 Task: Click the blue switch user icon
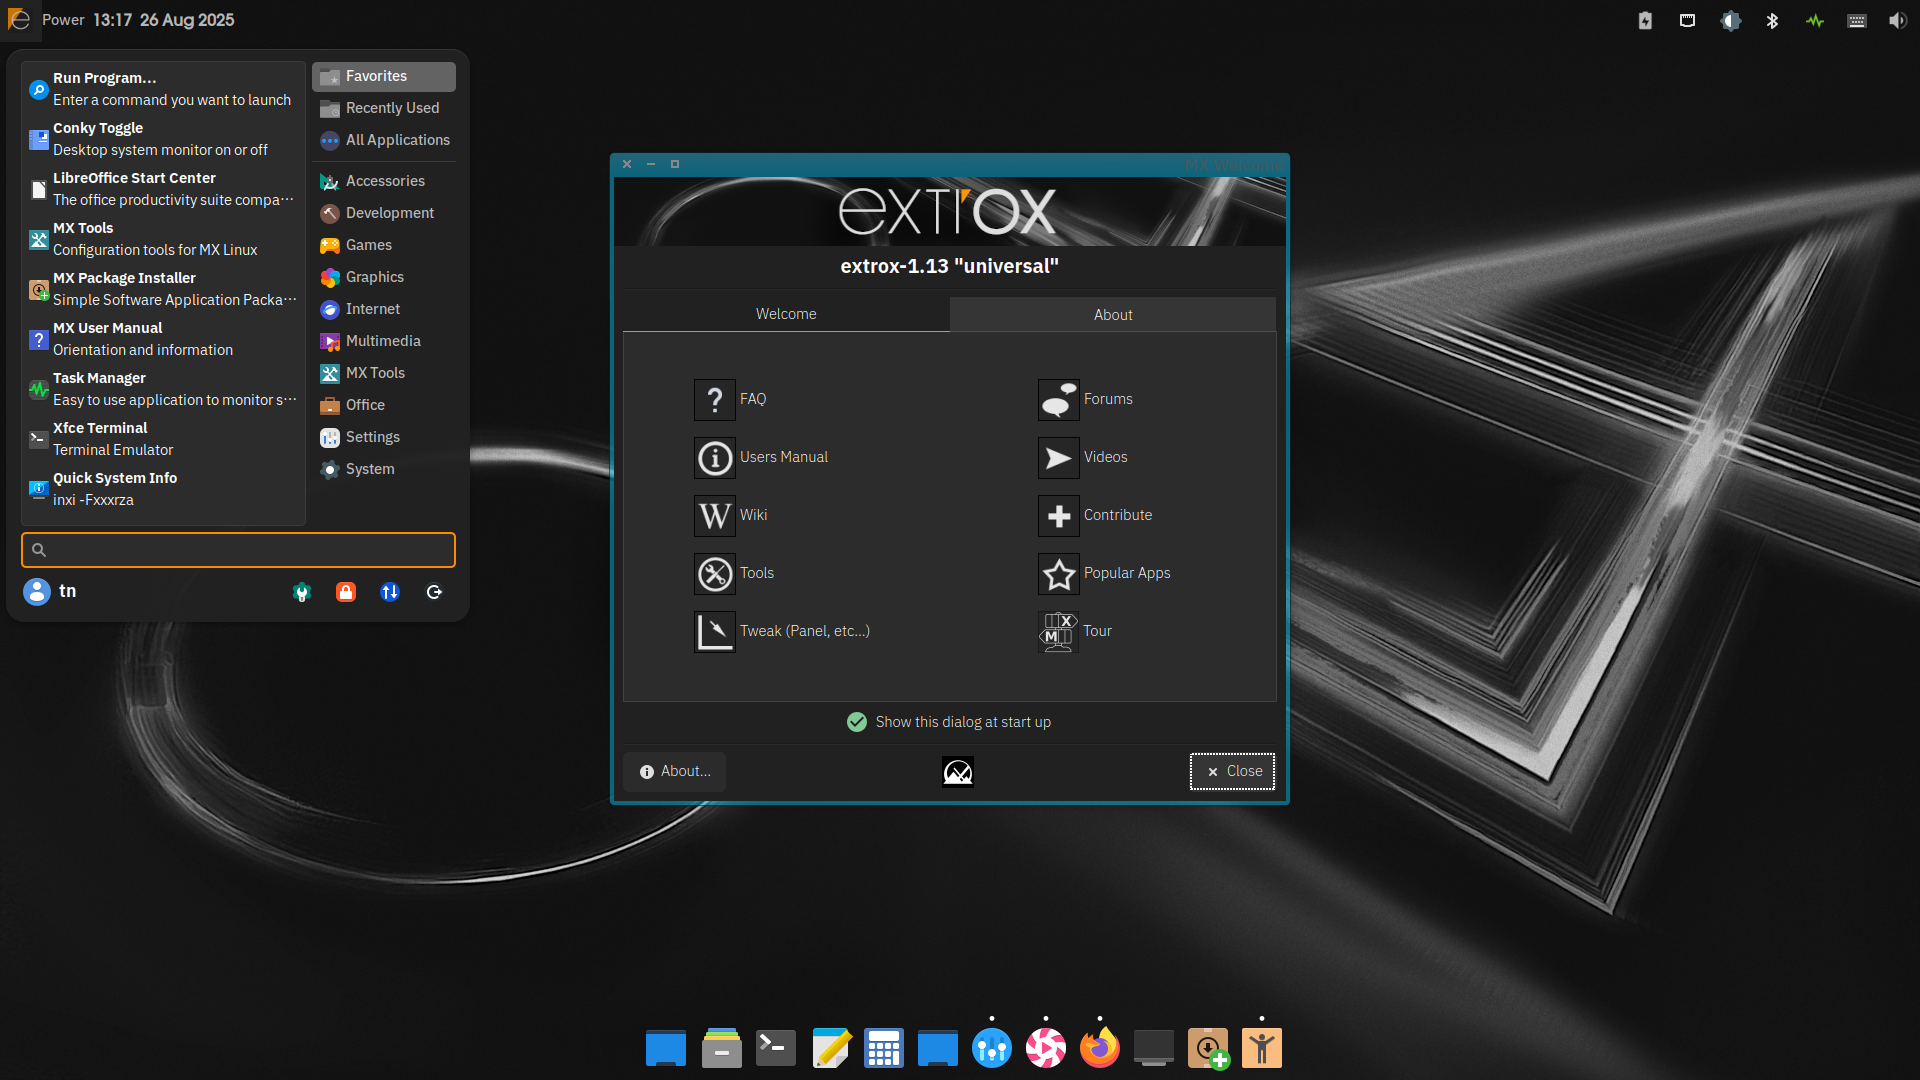pos(390,592)
